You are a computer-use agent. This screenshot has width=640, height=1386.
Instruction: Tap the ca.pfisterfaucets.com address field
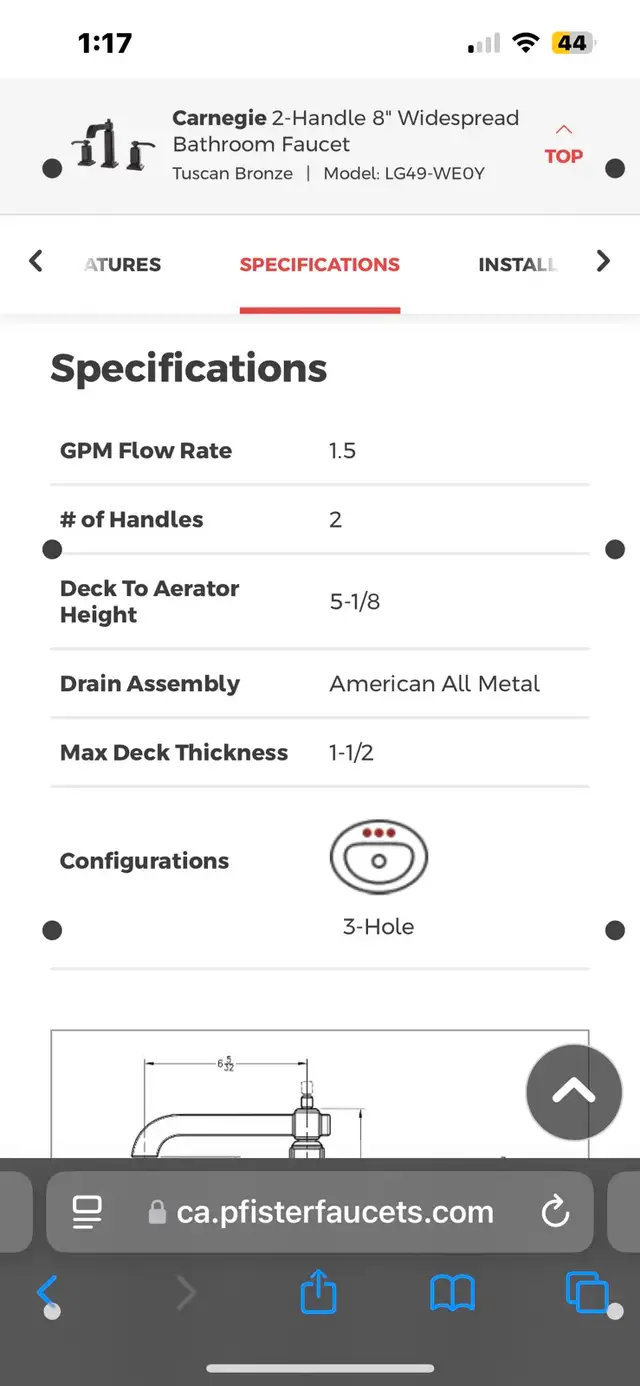[x=320, y=1212]
